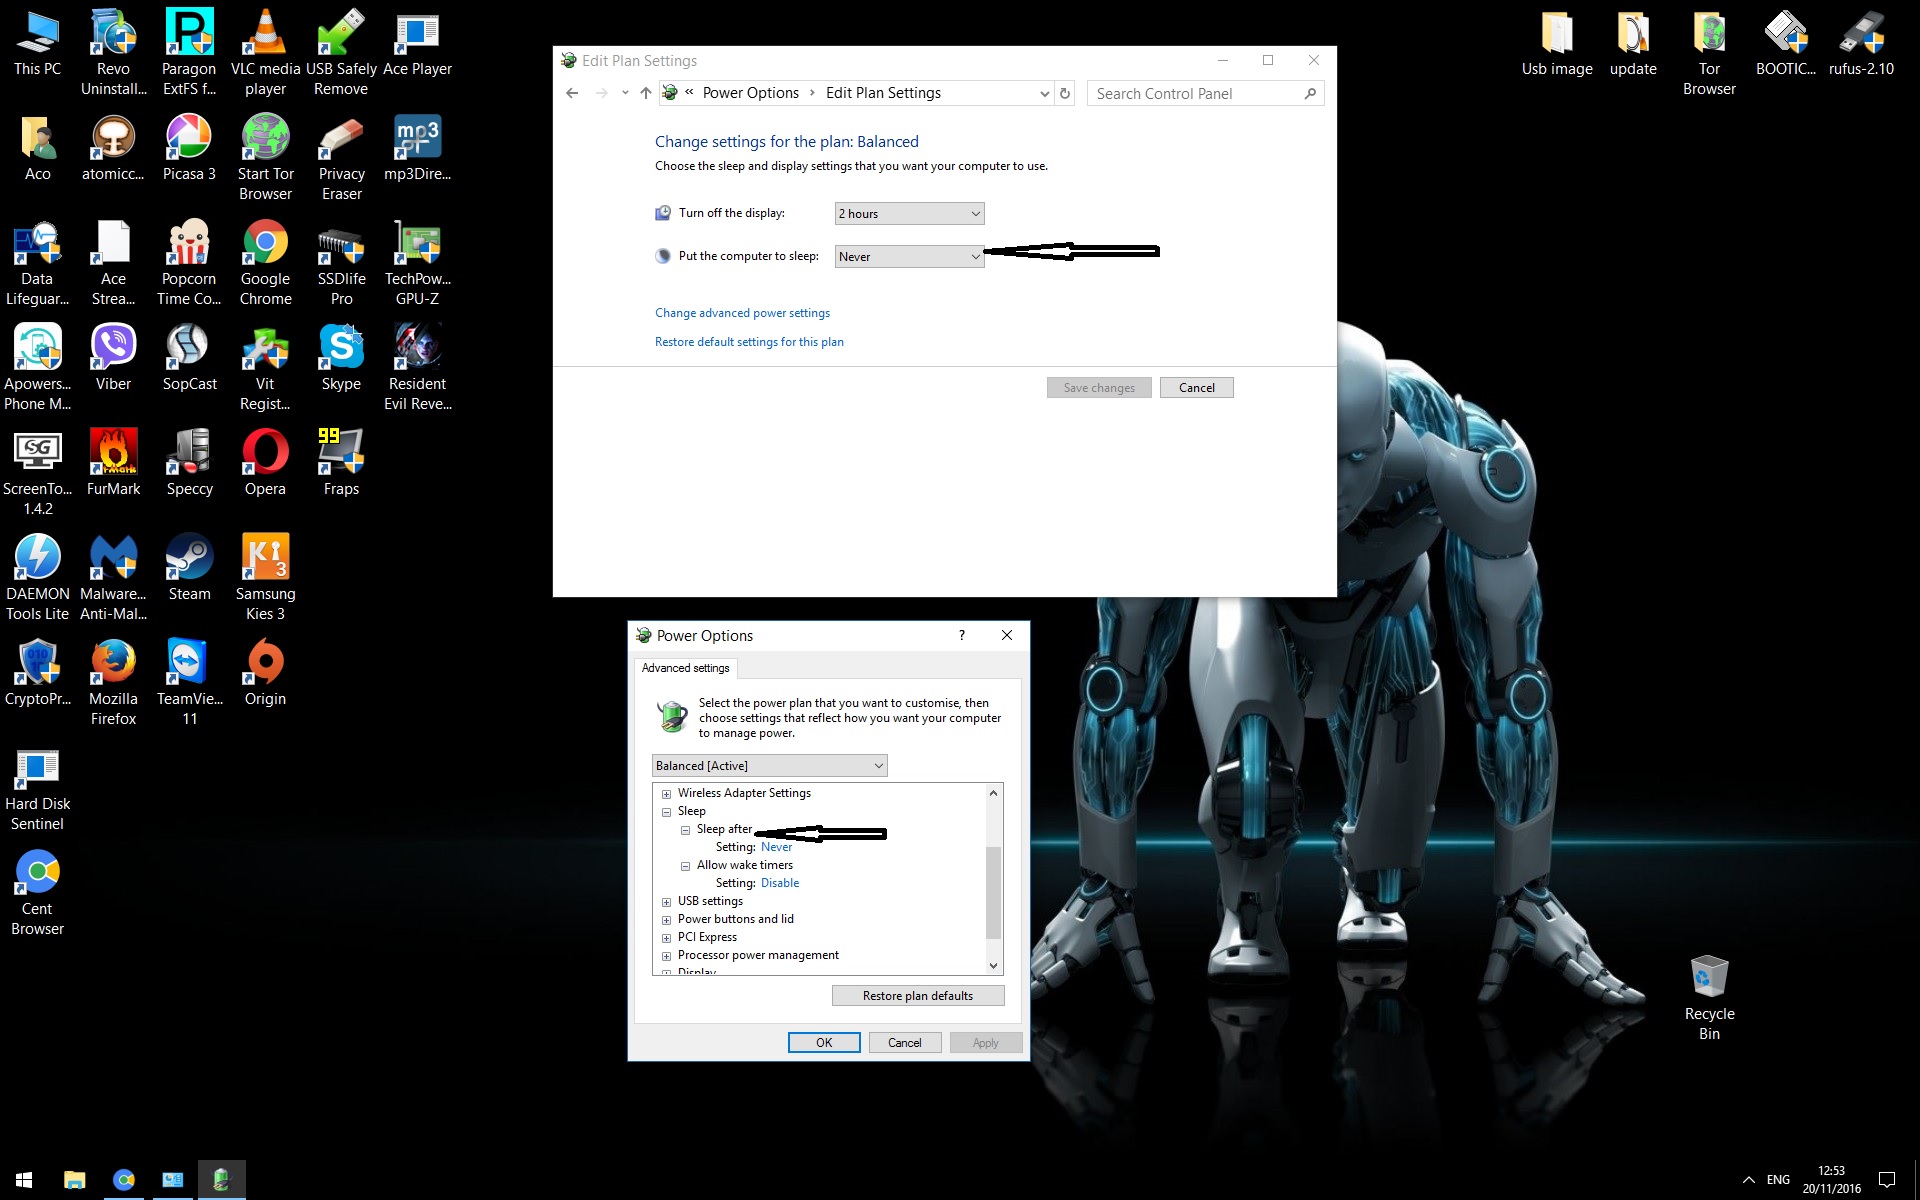Open File Explorer from the taskbar
The height and width of the screenshot is (1200, 1920).
coord(74,1180)
